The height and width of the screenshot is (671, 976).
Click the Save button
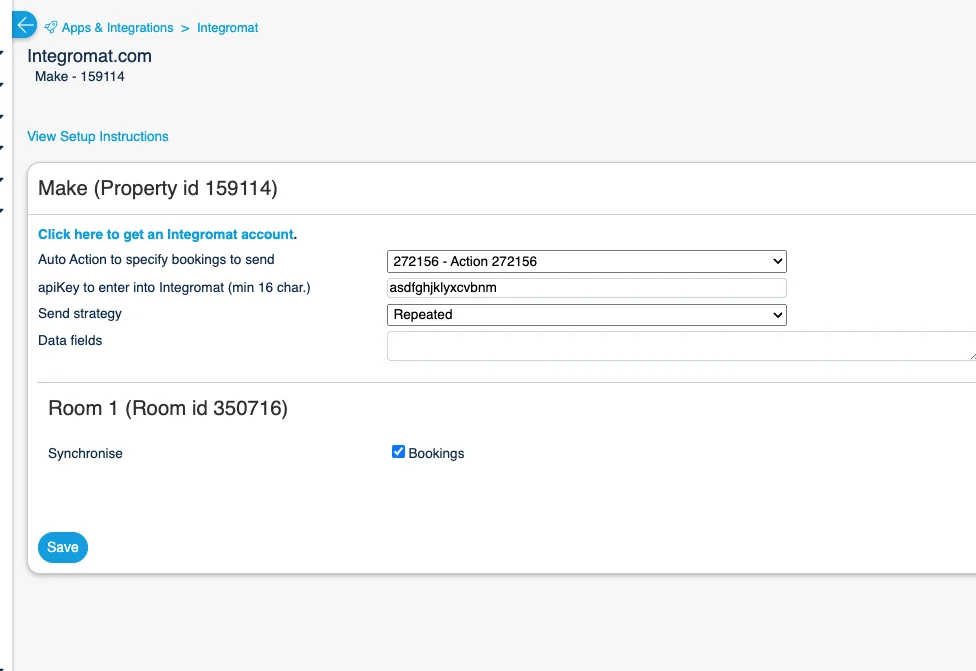tap(63, 547)
